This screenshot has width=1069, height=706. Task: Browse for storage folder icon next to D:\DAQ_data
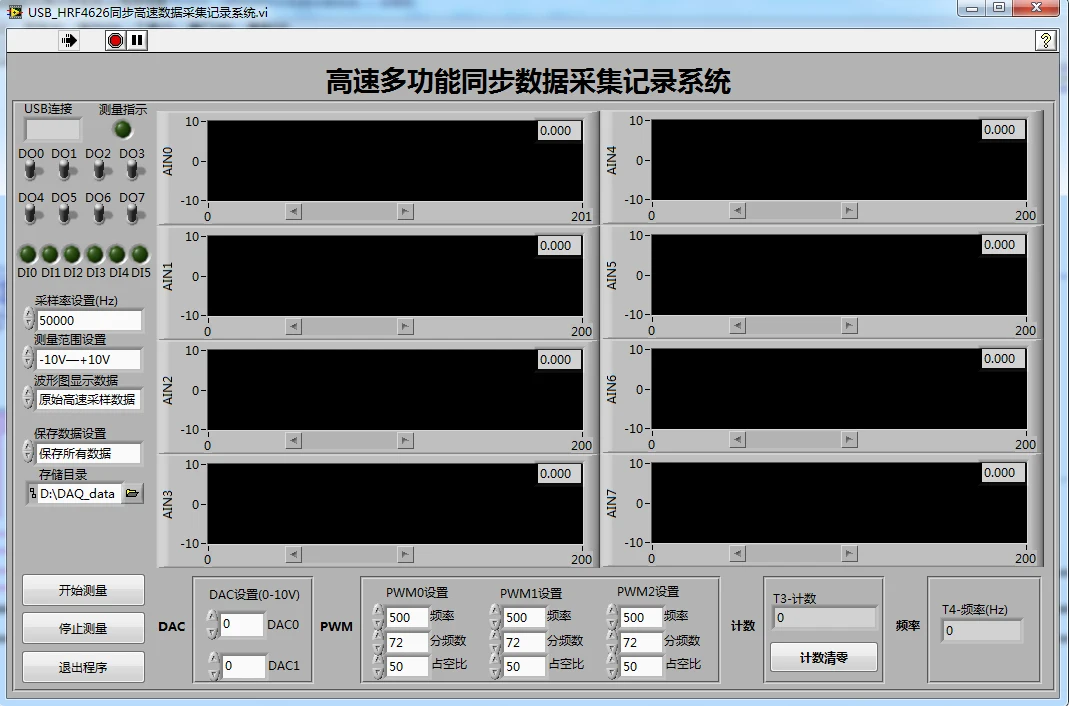[x=132, y=493]
